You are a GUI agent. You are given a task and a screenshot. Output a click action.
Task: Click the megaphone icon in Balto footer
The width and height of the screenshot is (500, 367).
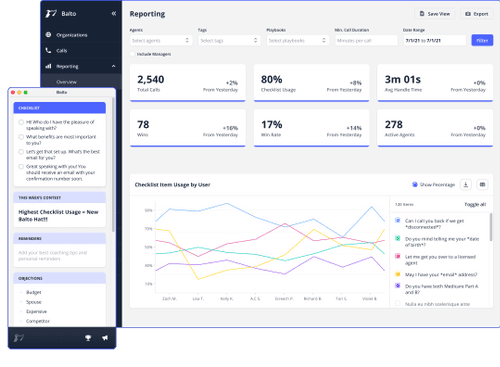pos(105,338)
